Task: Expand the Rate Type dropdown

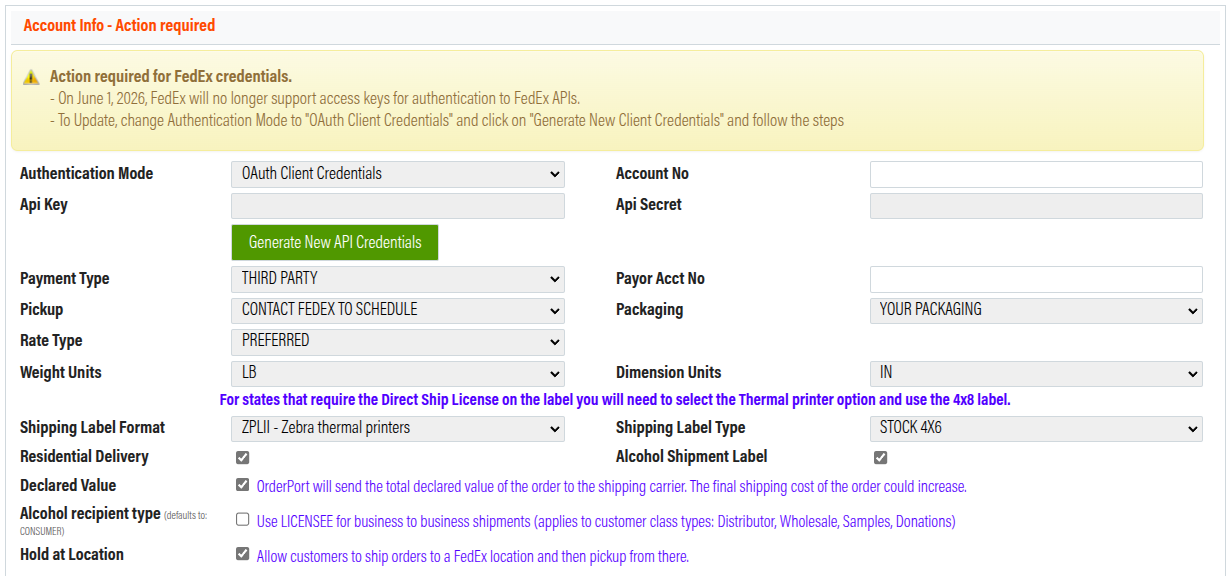Action: (398, 341)
